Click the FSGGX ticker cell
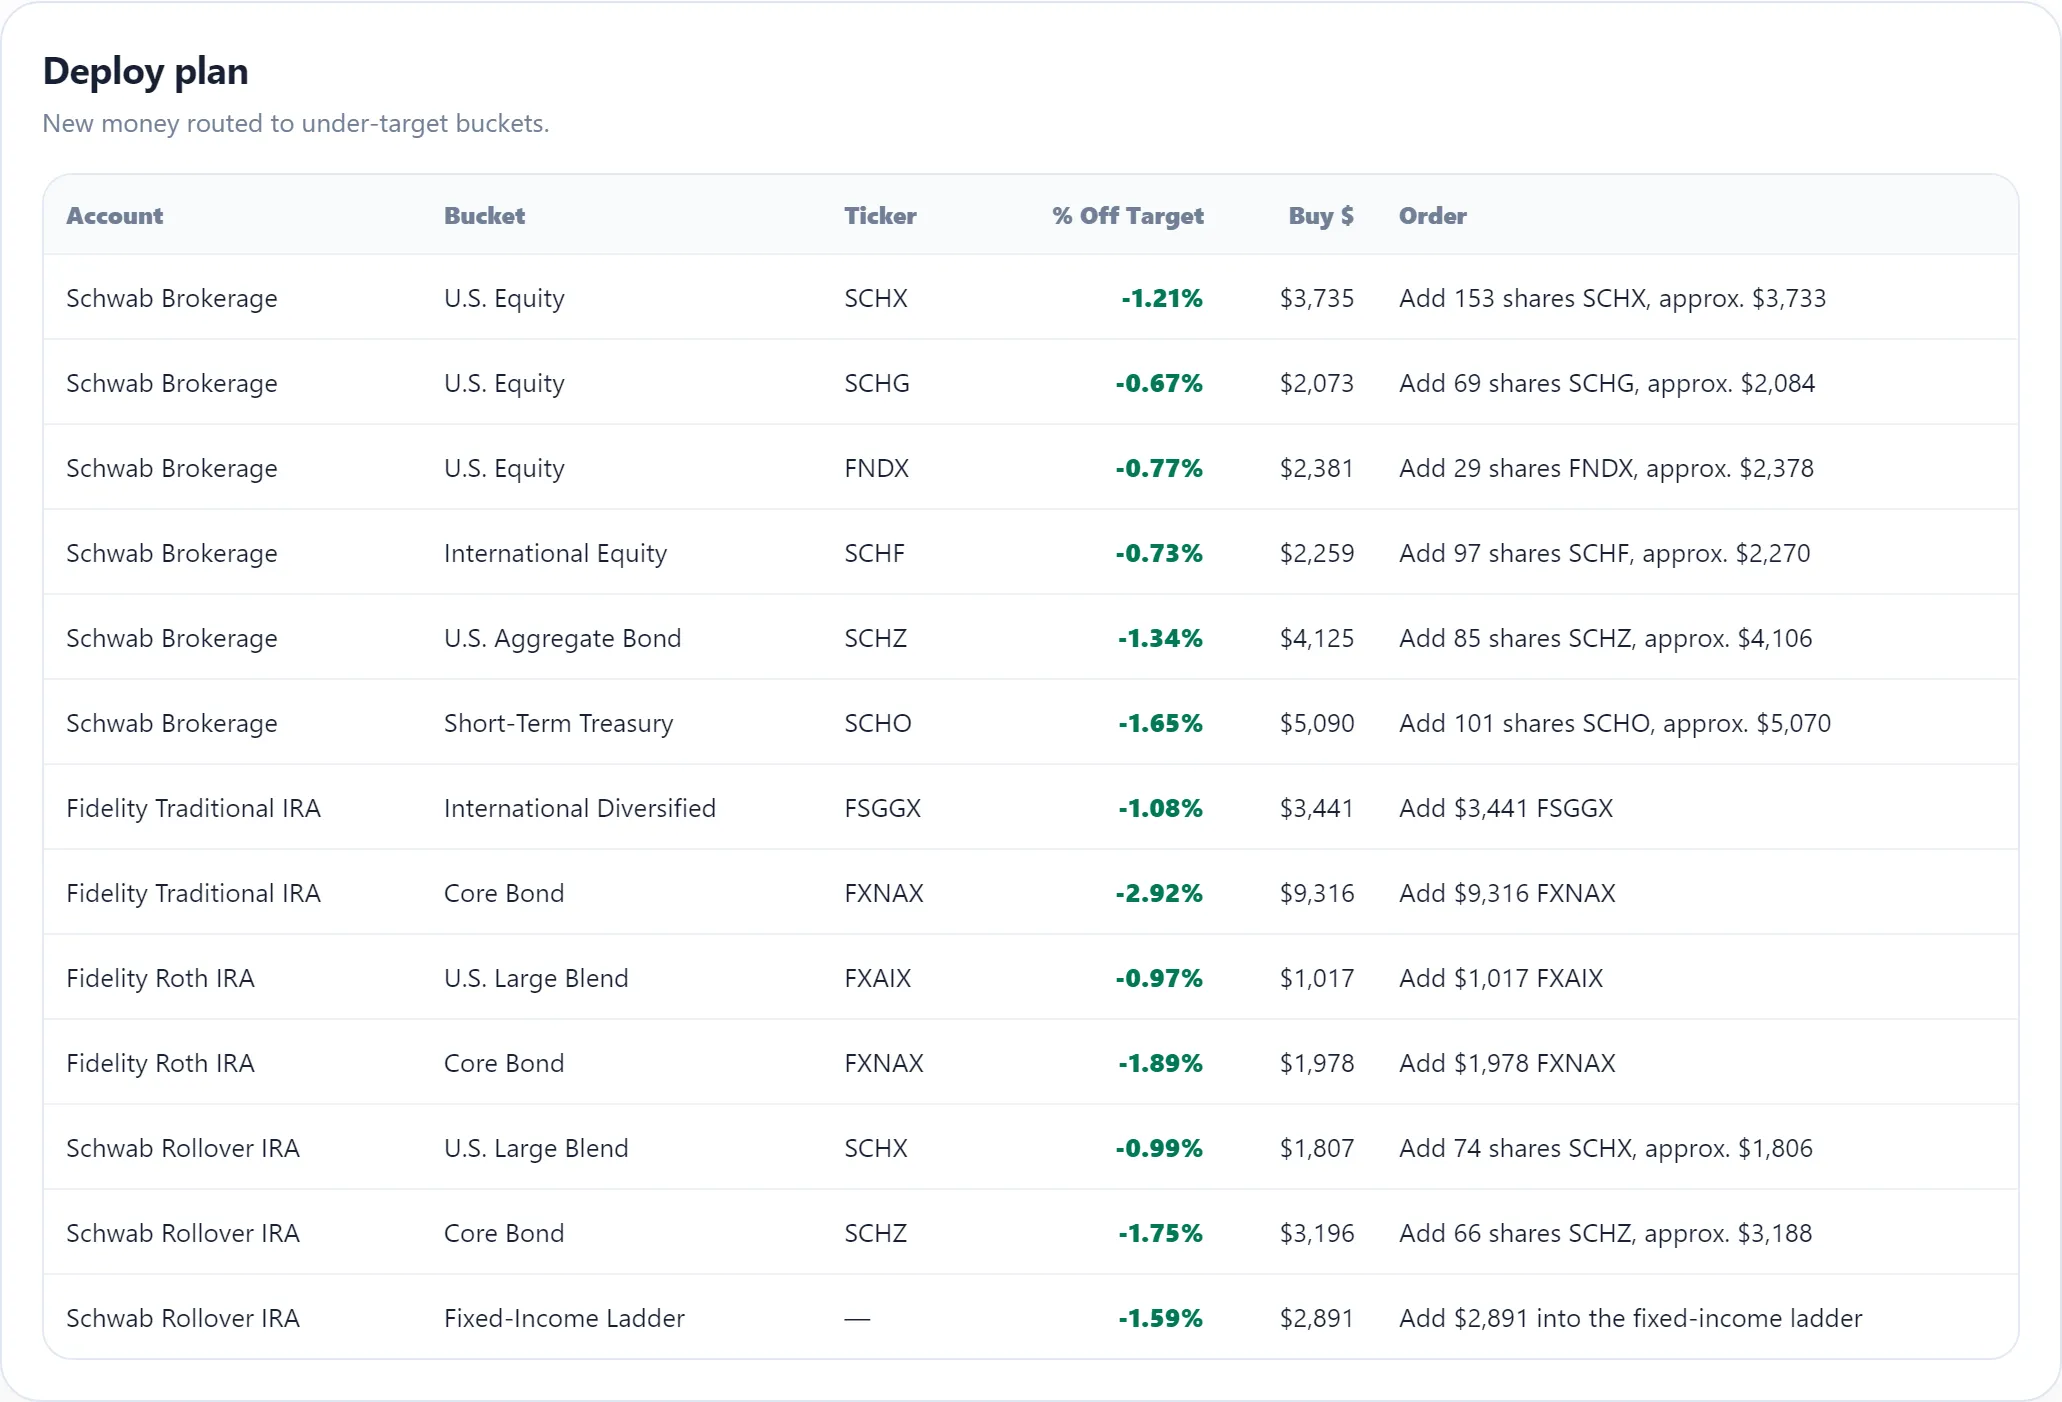Viewport: 2062px width, 1402px height. (x=882, y=808)
